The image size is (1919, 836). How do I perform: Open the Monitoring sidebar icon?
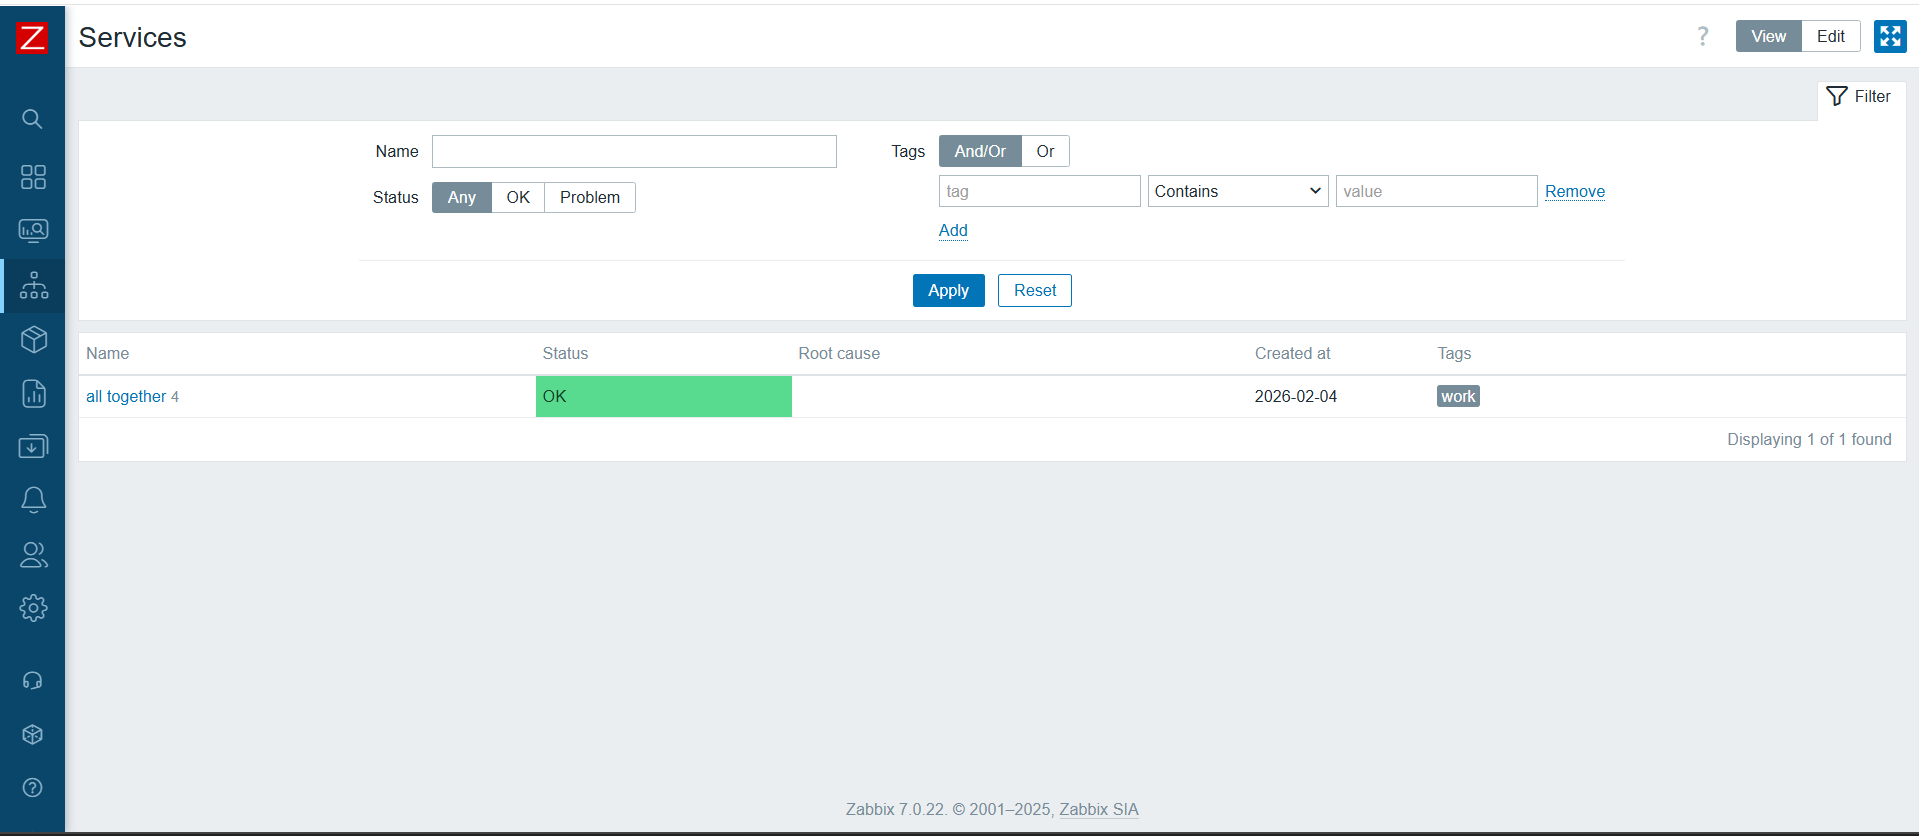coord(33,231)
